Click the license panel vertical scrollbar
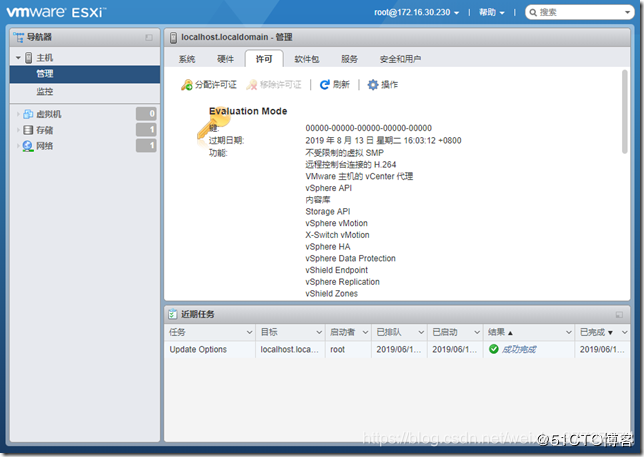This screenshot has height=457, width=644. point(624,112)
